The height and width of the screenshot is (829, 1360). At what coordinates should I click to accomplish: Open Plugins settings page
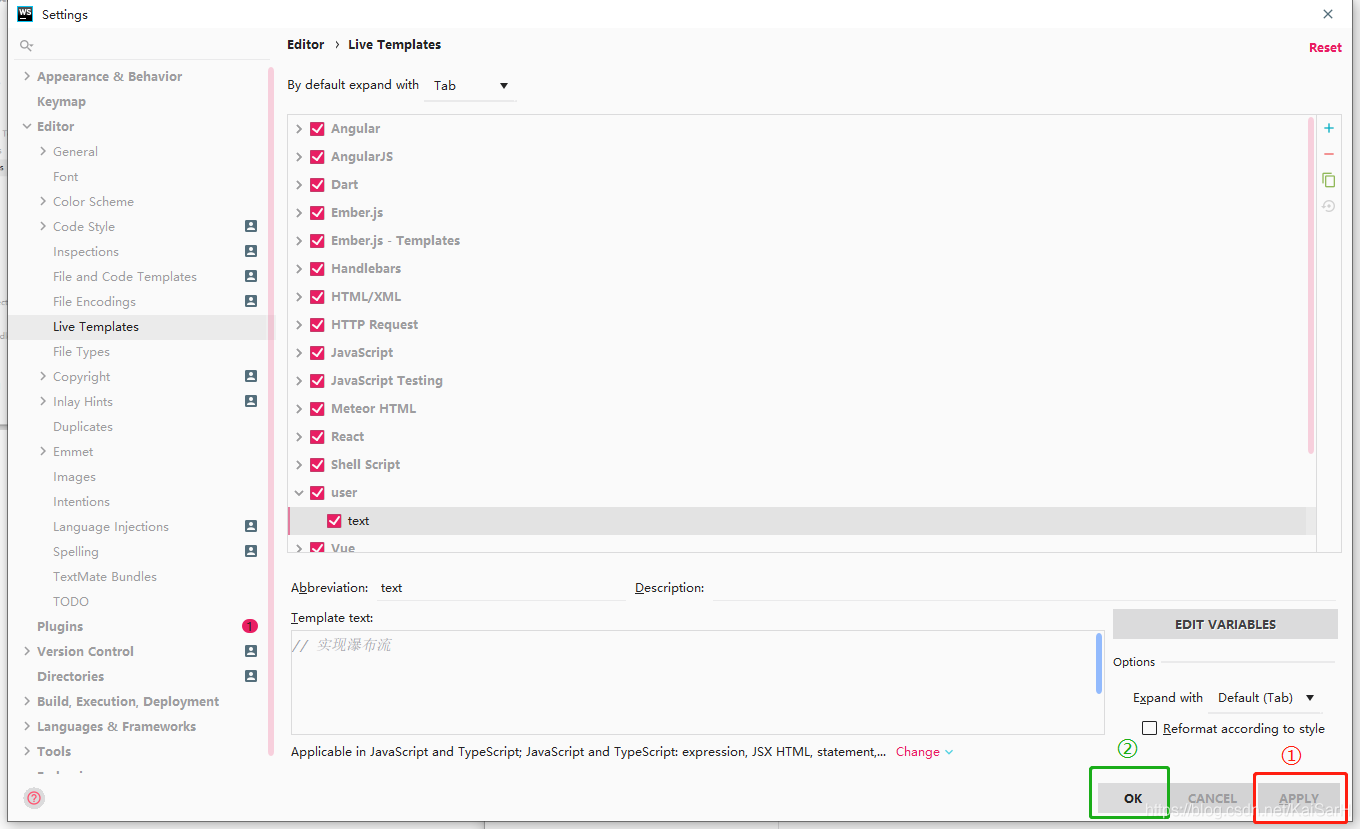(x=60, y=627)
